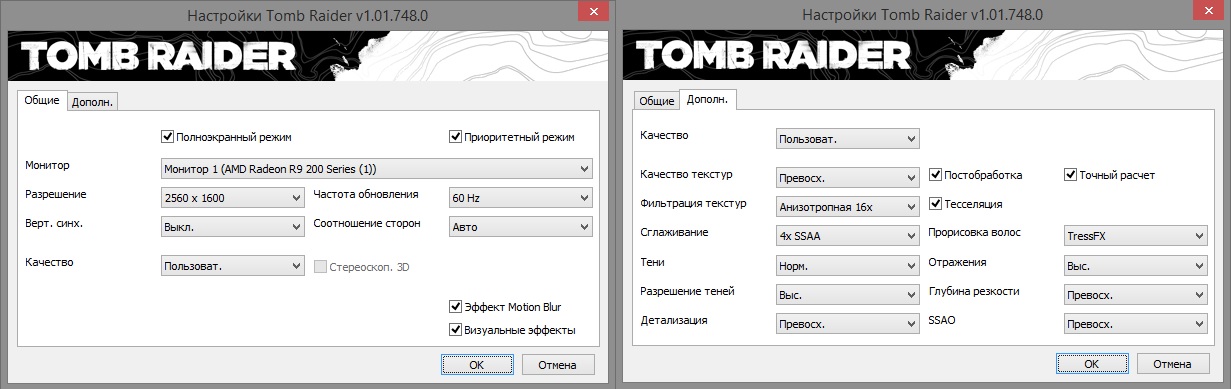Open Фильтрация текстур dropdown showing Анизотропная 16x
Viewport: 1231px width, 389px height.
click(x=847, y=206)
